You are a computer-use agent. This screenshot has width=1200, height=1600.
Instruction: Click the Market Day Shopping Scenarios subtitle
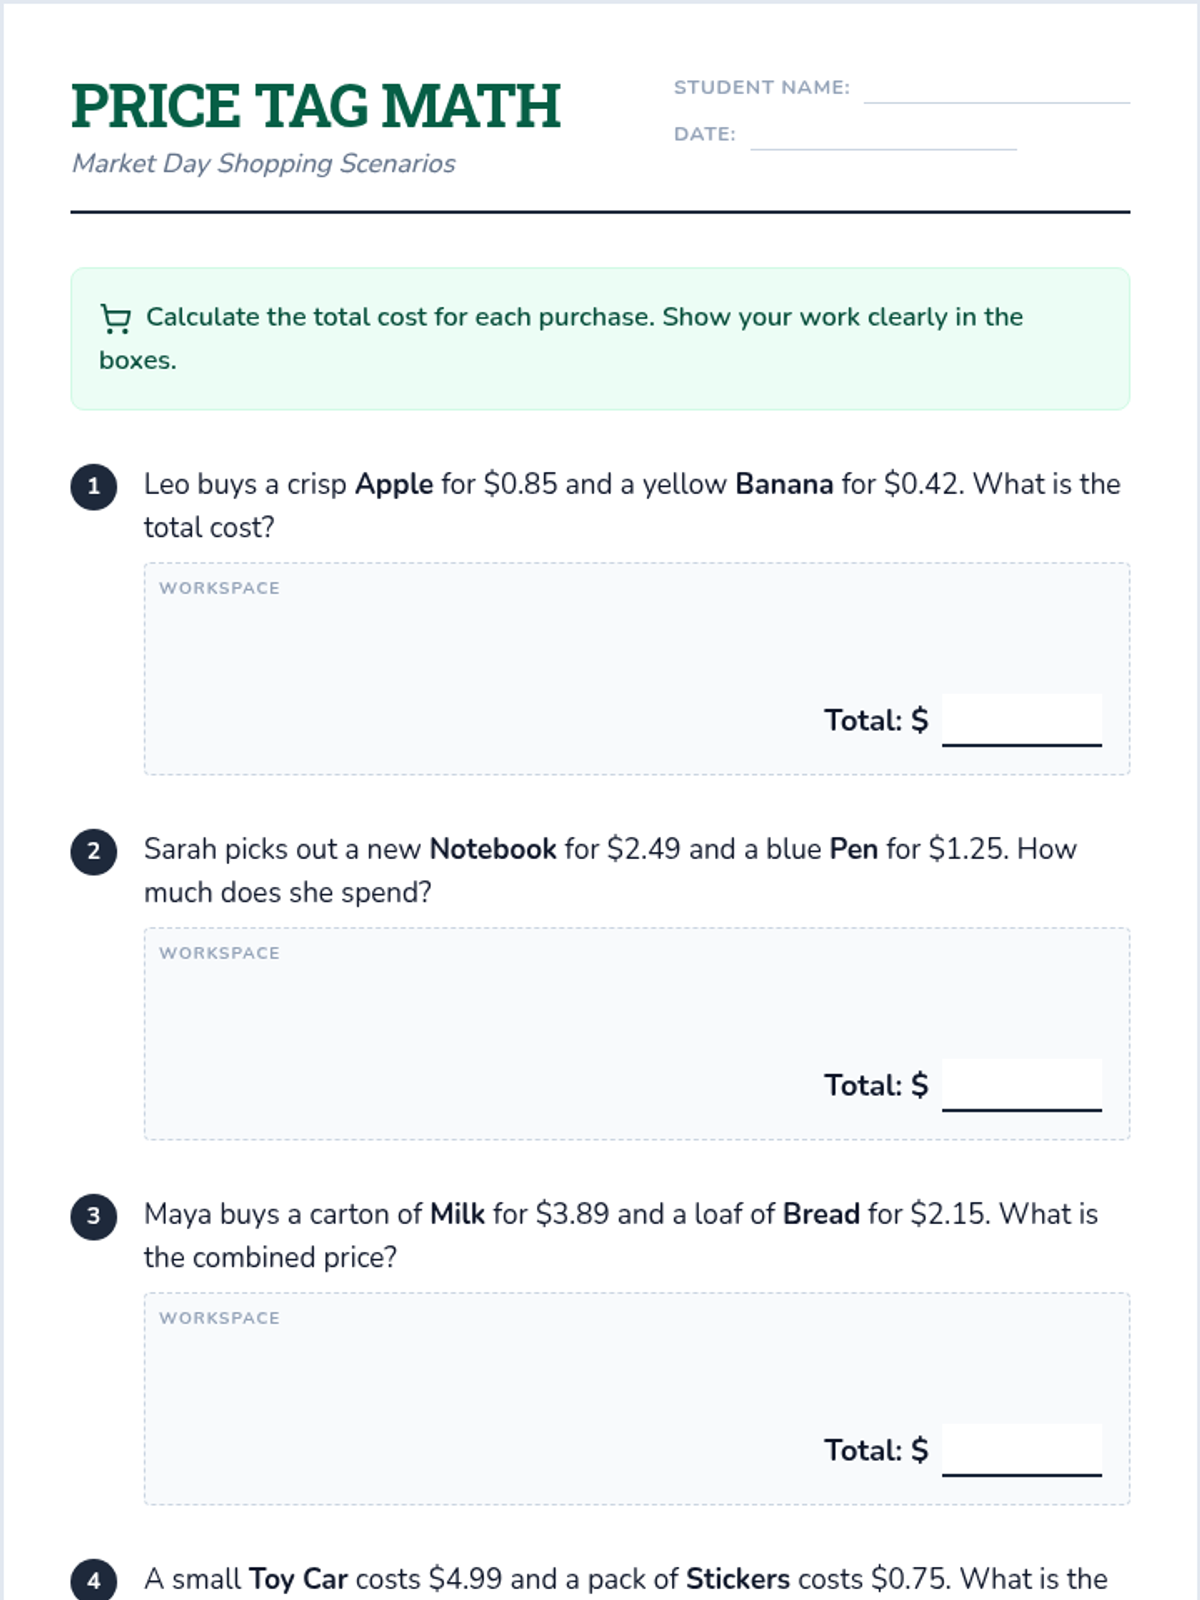click(264, 163)
